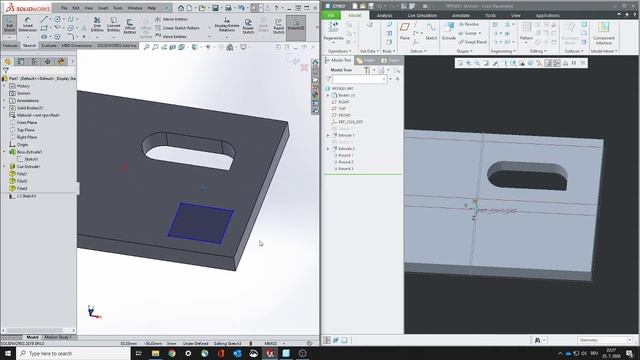This screenshot has height=360, width=640.
Task: Open File Explorer from the Windows taskbar
Action: tap(156, 353)
